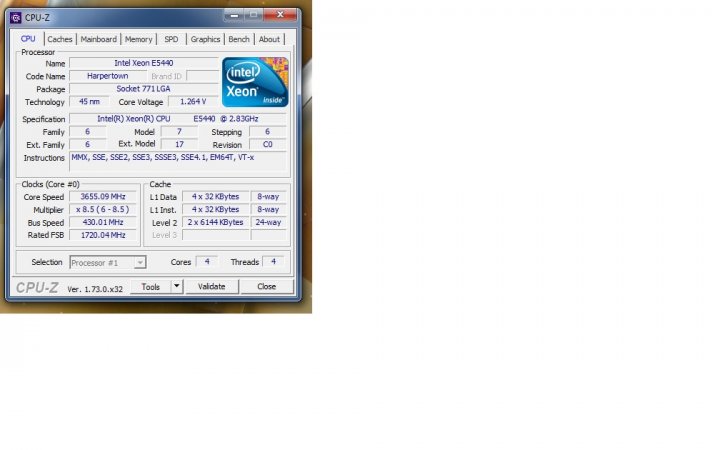720x450 pixels.
Task: Click the Ext. Model 17 value
Action: click(x=179, y=144)
